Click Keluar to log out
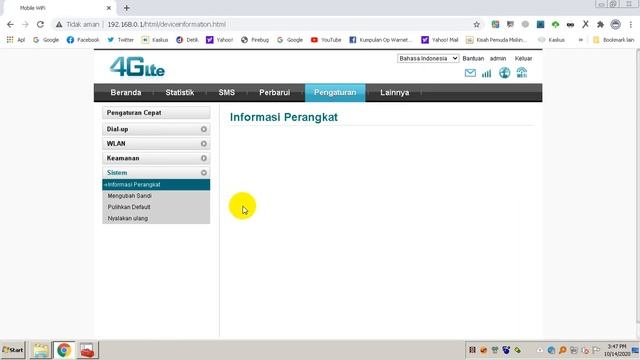 [523, 58]
